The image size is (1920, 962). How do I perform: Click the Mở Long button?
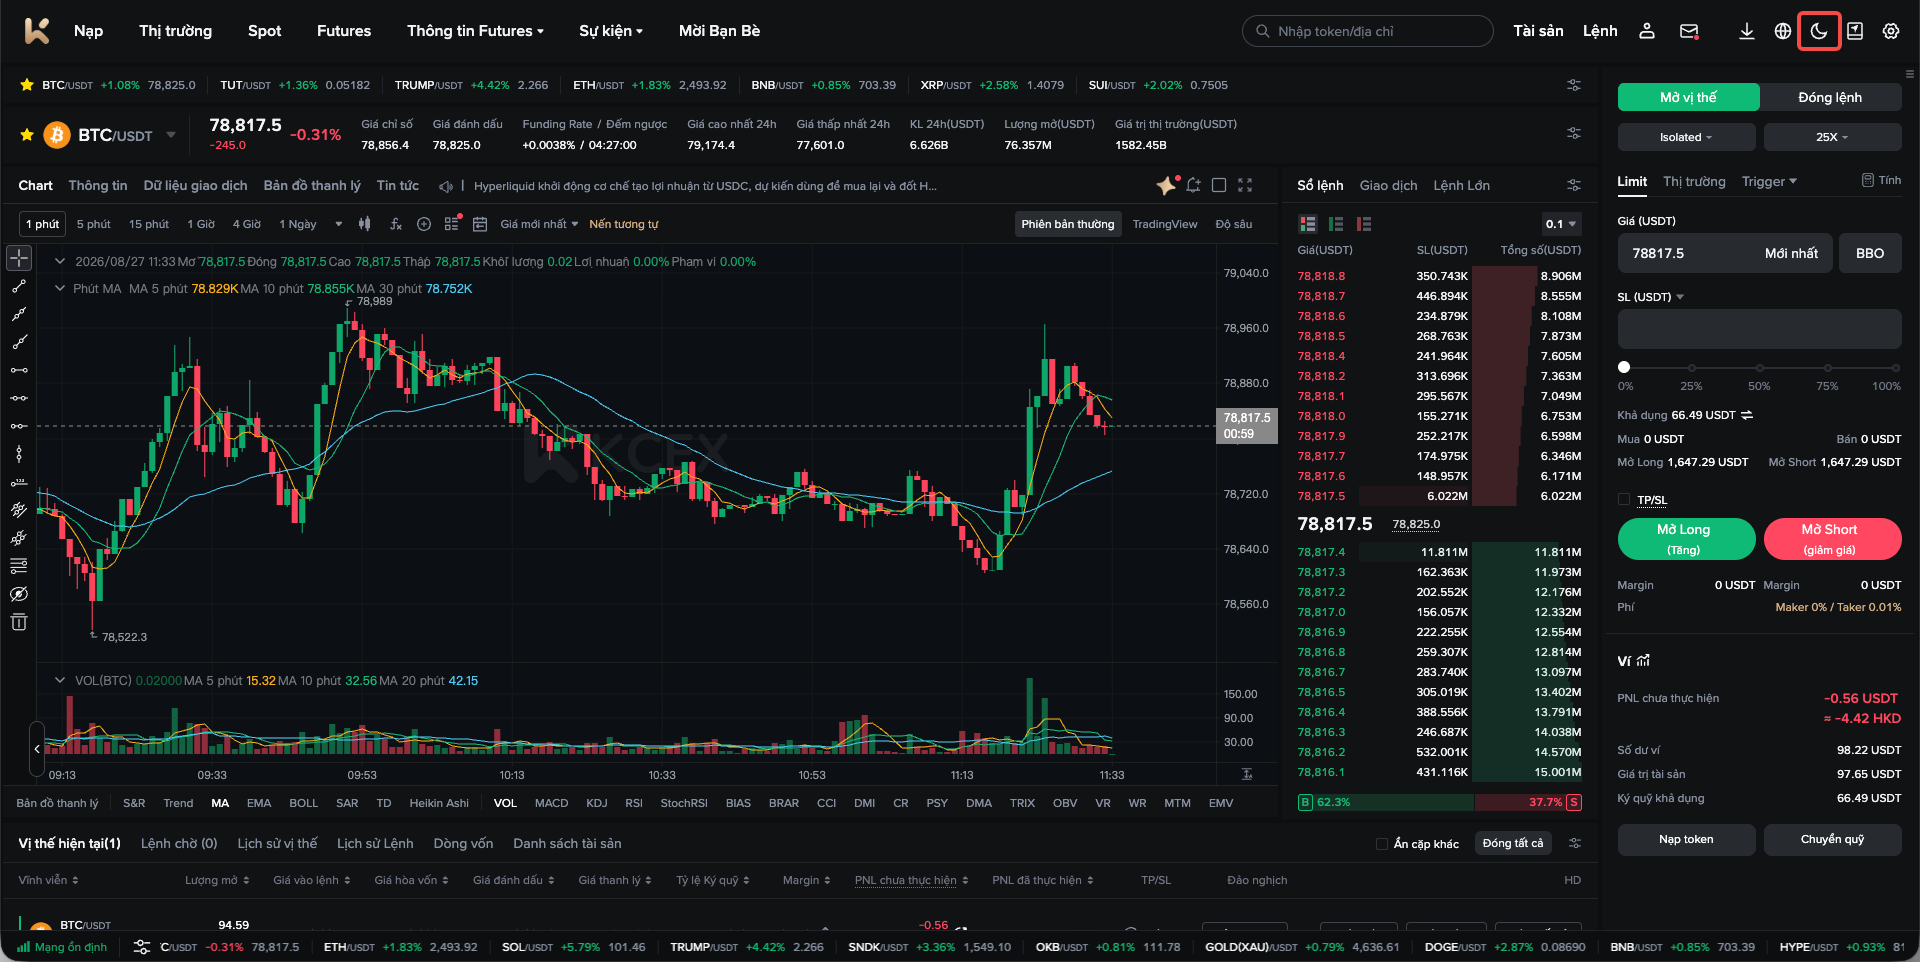pos(1686,539)
